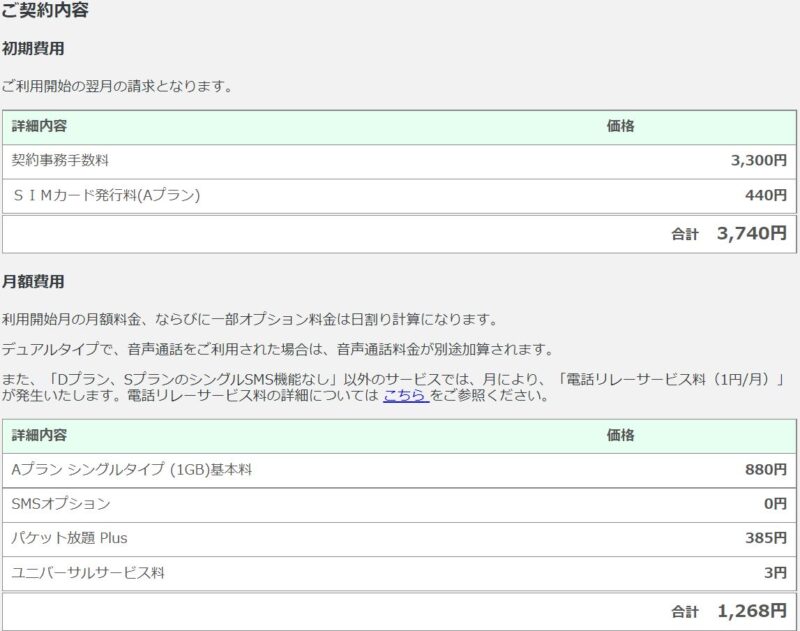Select the SMSオプション row label
800x631 pixels.
click(x=61, y=503)
